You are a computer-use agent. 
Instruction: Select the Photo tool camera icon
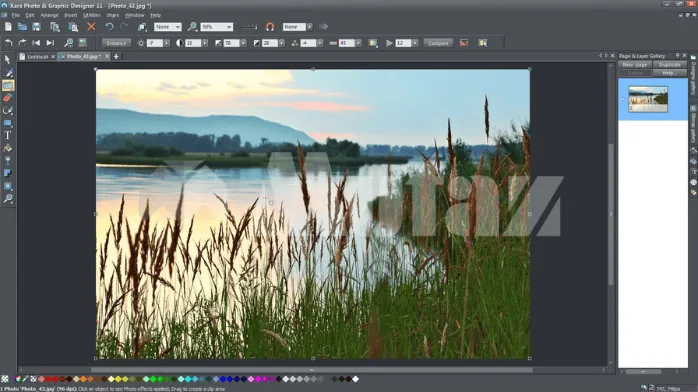click(x=8, y=85)
